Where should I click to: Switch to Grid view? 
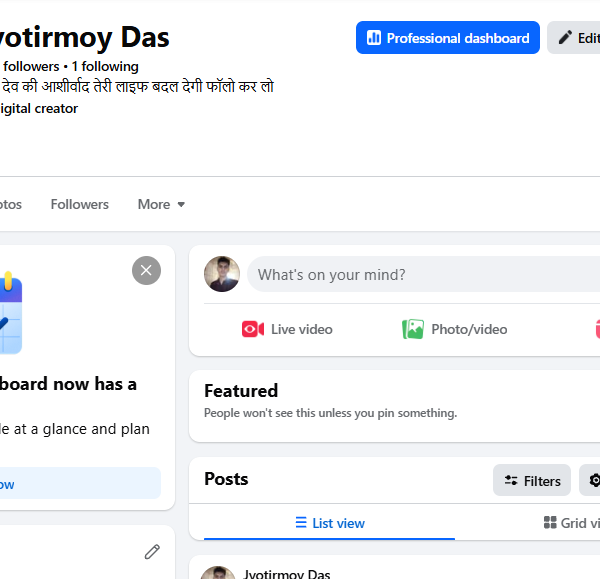572,523
